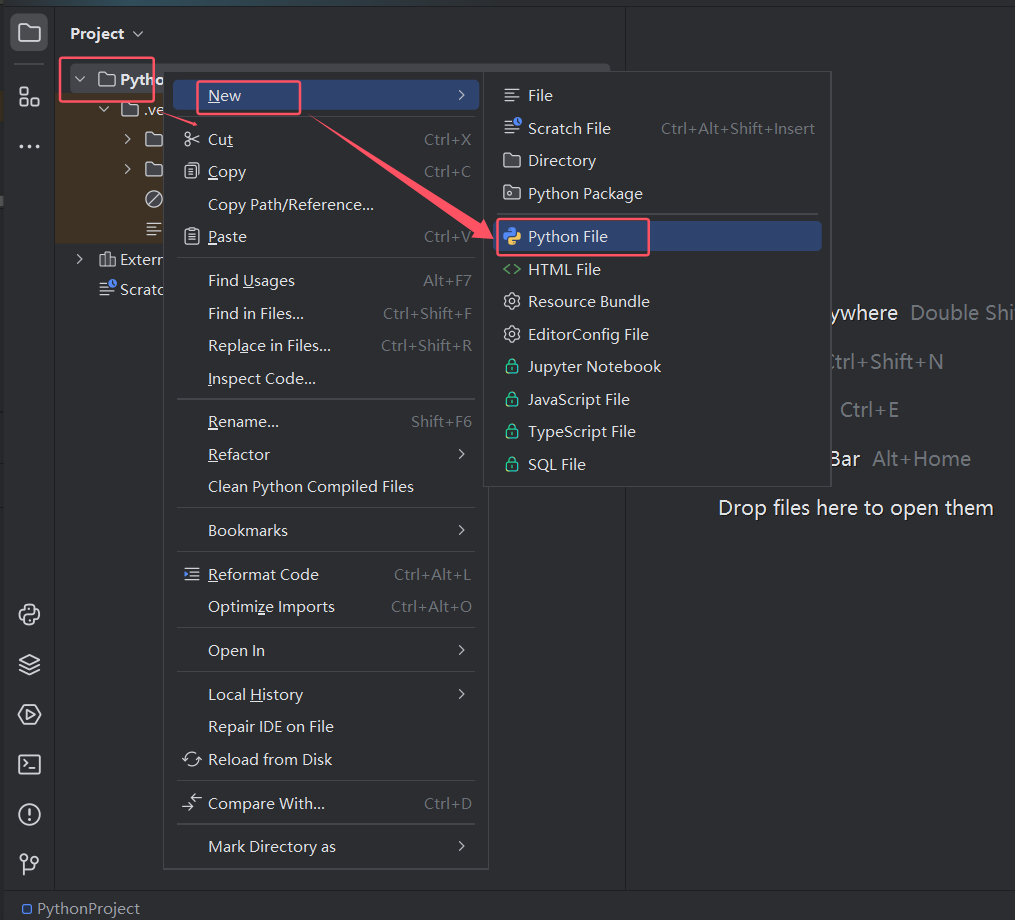Click the More tool windows ellipsis
This screenshot has height=920, width=1015.
[29, 147]
